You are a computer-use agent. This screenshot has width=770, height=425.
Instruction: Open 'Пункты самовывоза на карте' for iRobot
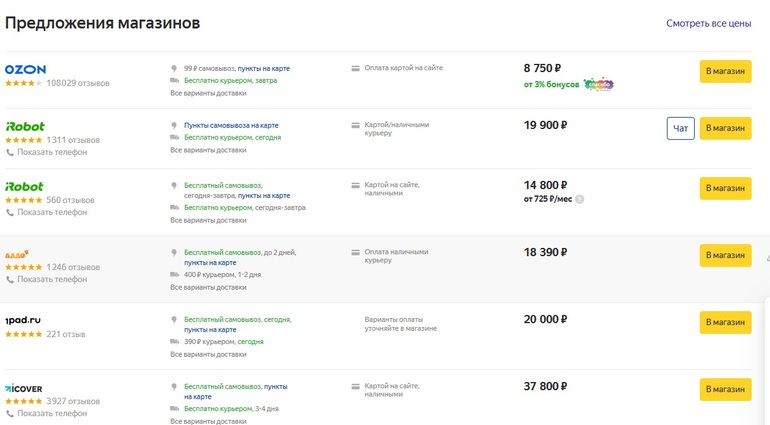[x=231, y=125]
